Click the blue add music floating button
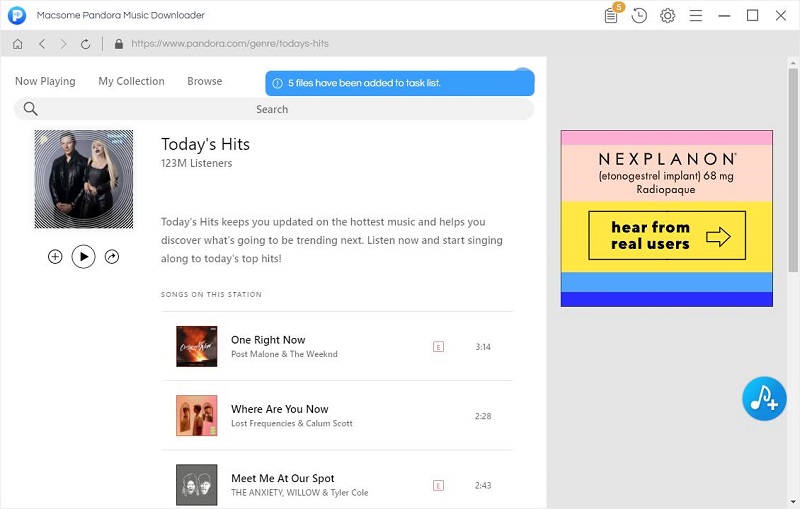The height and width of the screenshot is (509, 800). point(764,398)
